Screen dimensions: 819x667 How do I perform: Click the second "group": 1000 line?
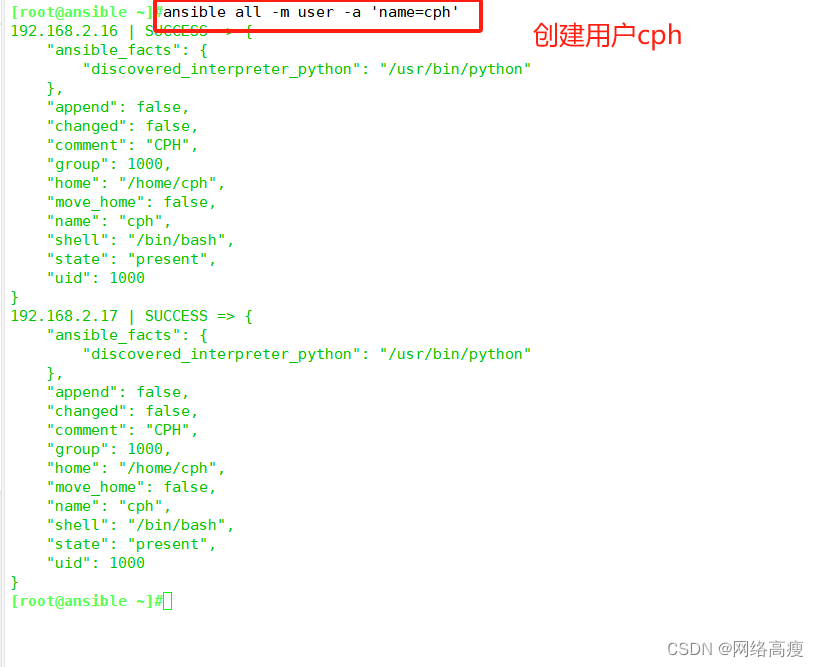[x=109, y=449]
